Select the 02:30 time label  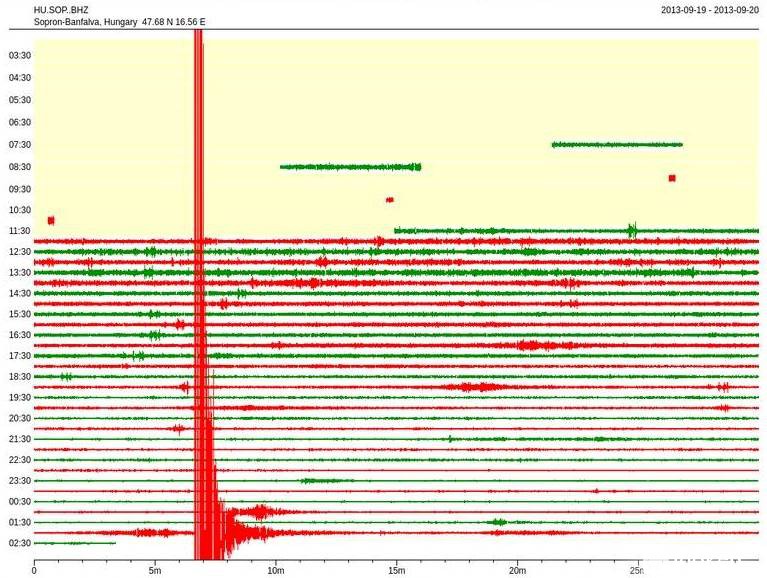coord(20,543)
